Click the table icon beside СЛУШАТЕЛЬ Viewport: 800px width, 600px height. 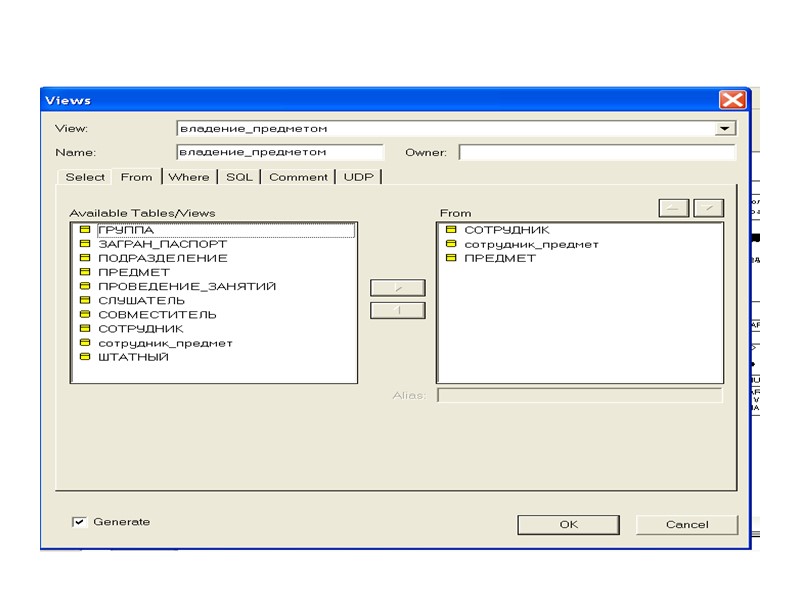click(x=85, y=300)
